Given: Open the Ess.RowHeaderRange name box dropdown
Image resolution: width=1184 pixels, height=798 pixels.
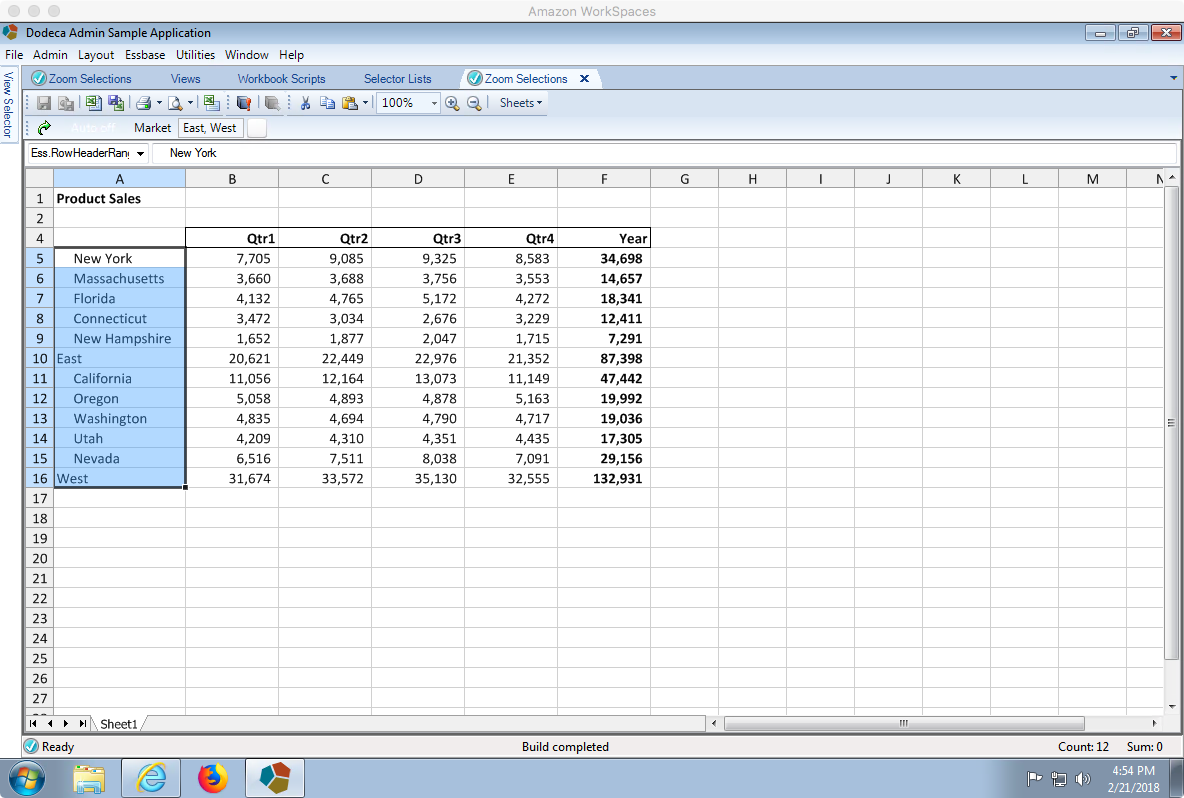Looking at the screenshot, I should tap(140, 153).
